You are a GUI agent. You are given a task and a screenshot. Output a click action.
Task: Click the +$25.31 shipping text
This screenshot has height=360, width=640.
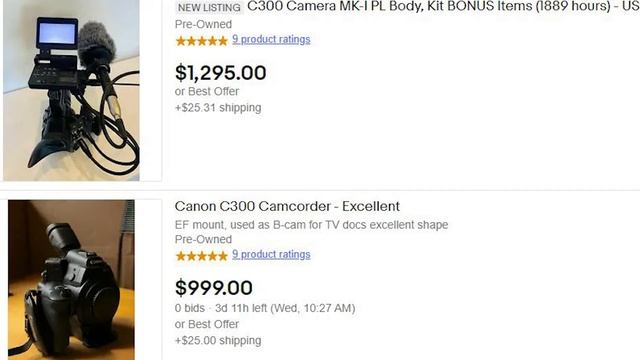click(218, 108)
